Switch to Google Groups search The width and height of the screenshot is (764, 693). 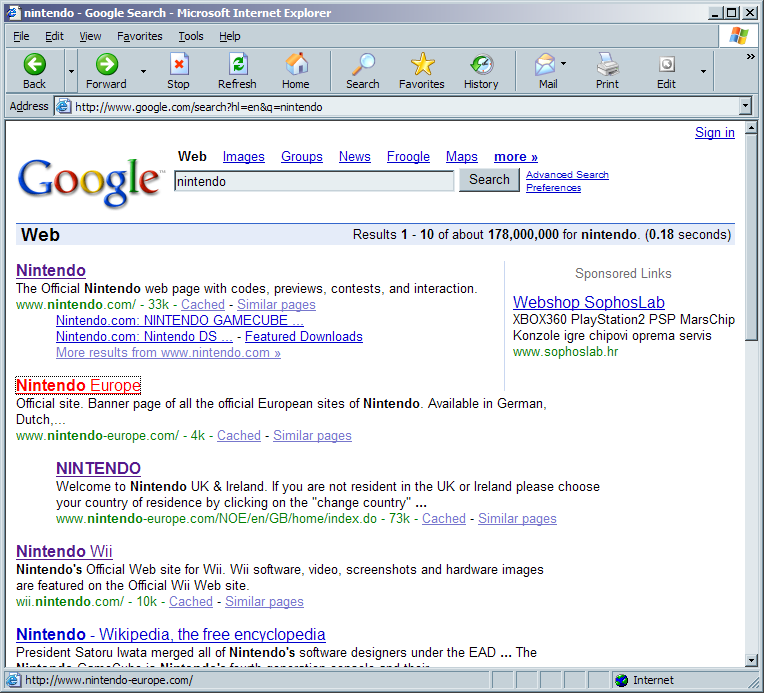tap(302, 156)
